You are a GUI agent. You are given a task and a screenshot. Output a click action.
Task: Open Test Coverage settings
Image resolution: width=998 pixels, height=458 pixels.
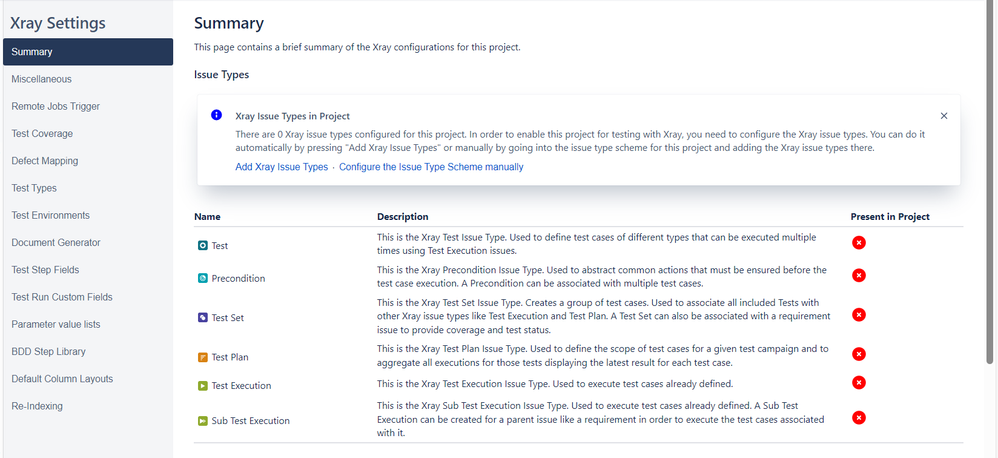click(88, 134)
